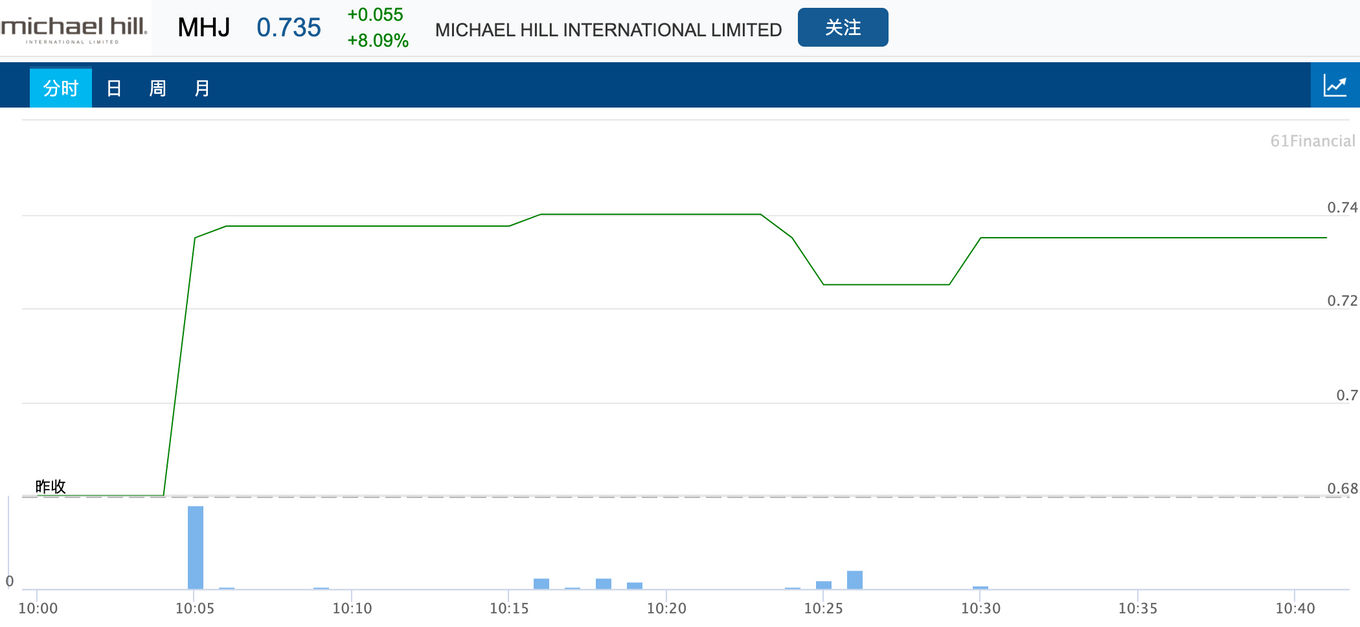Click the 0.74 price axis label

pos(1342,208)
